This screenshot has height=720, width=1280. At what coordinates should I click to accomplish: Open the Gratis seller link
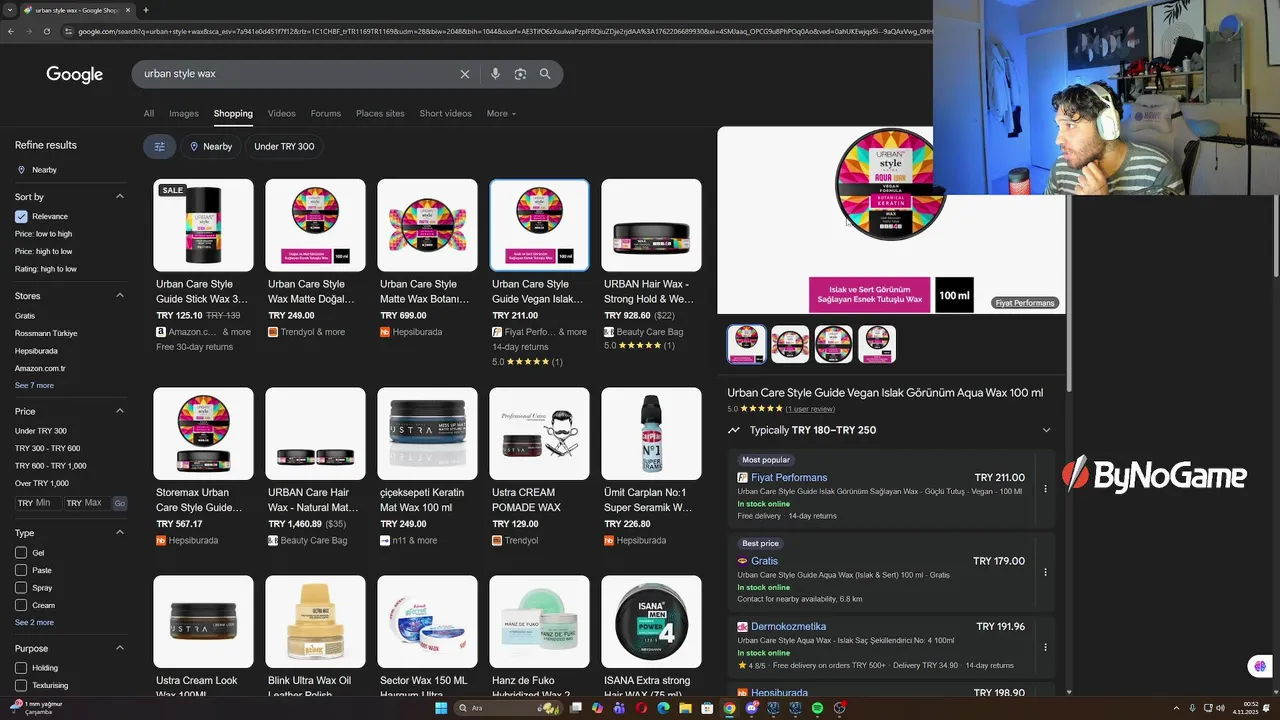[764, 561]
